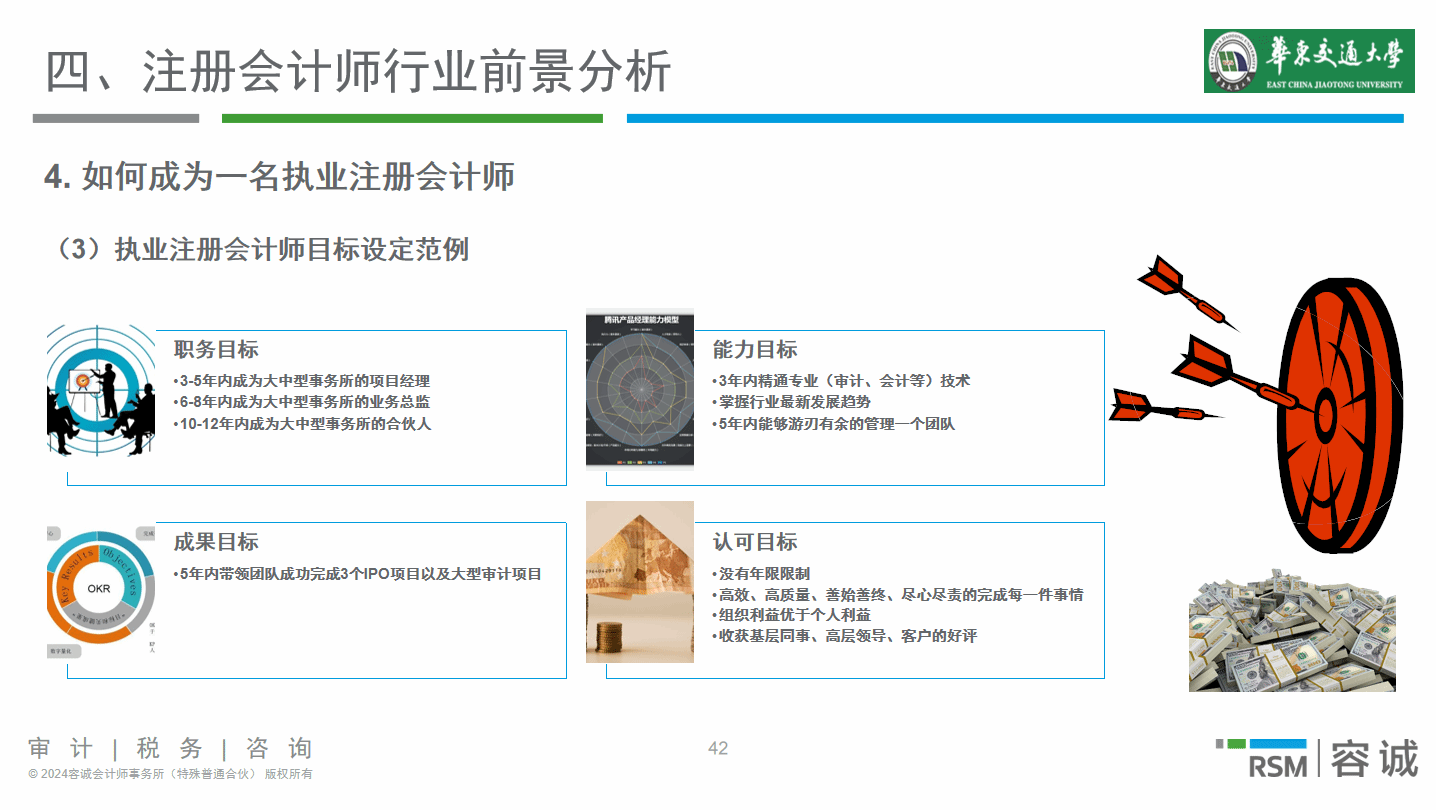Select the topmost red dart
The image size is (1436, 810).
(x=1183, y=288)
